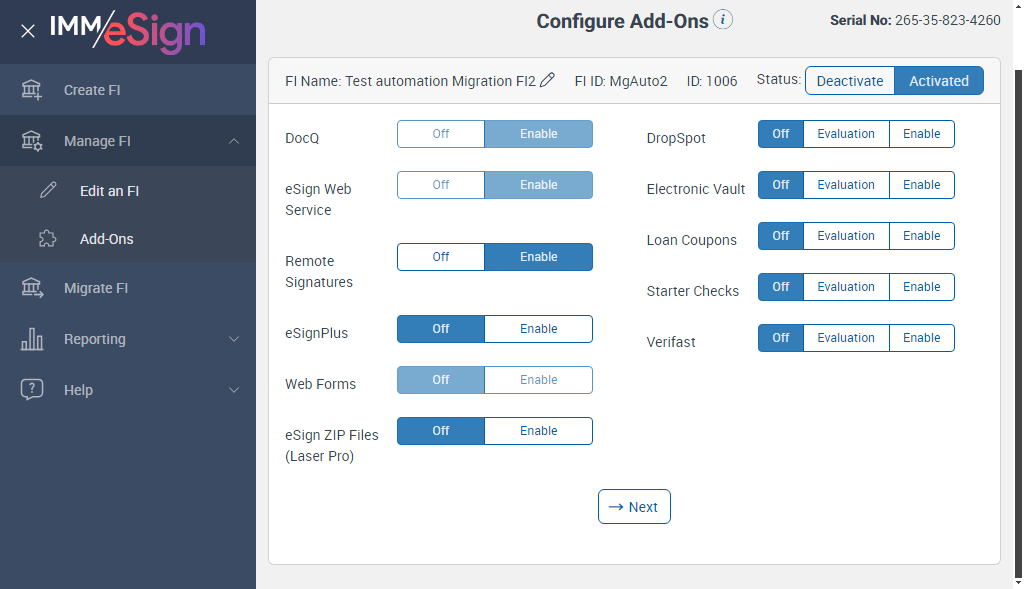Click the Manage FI bank gear icon
This screenshot has width=1024, height=589.
(32, 141)
